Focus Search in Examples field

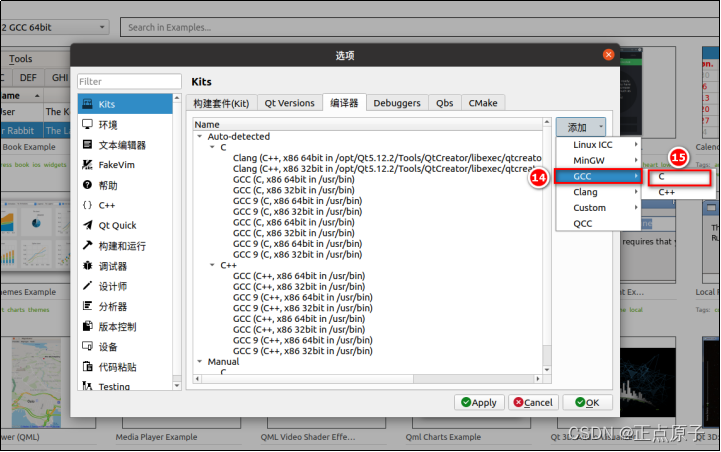coord(420,27)
